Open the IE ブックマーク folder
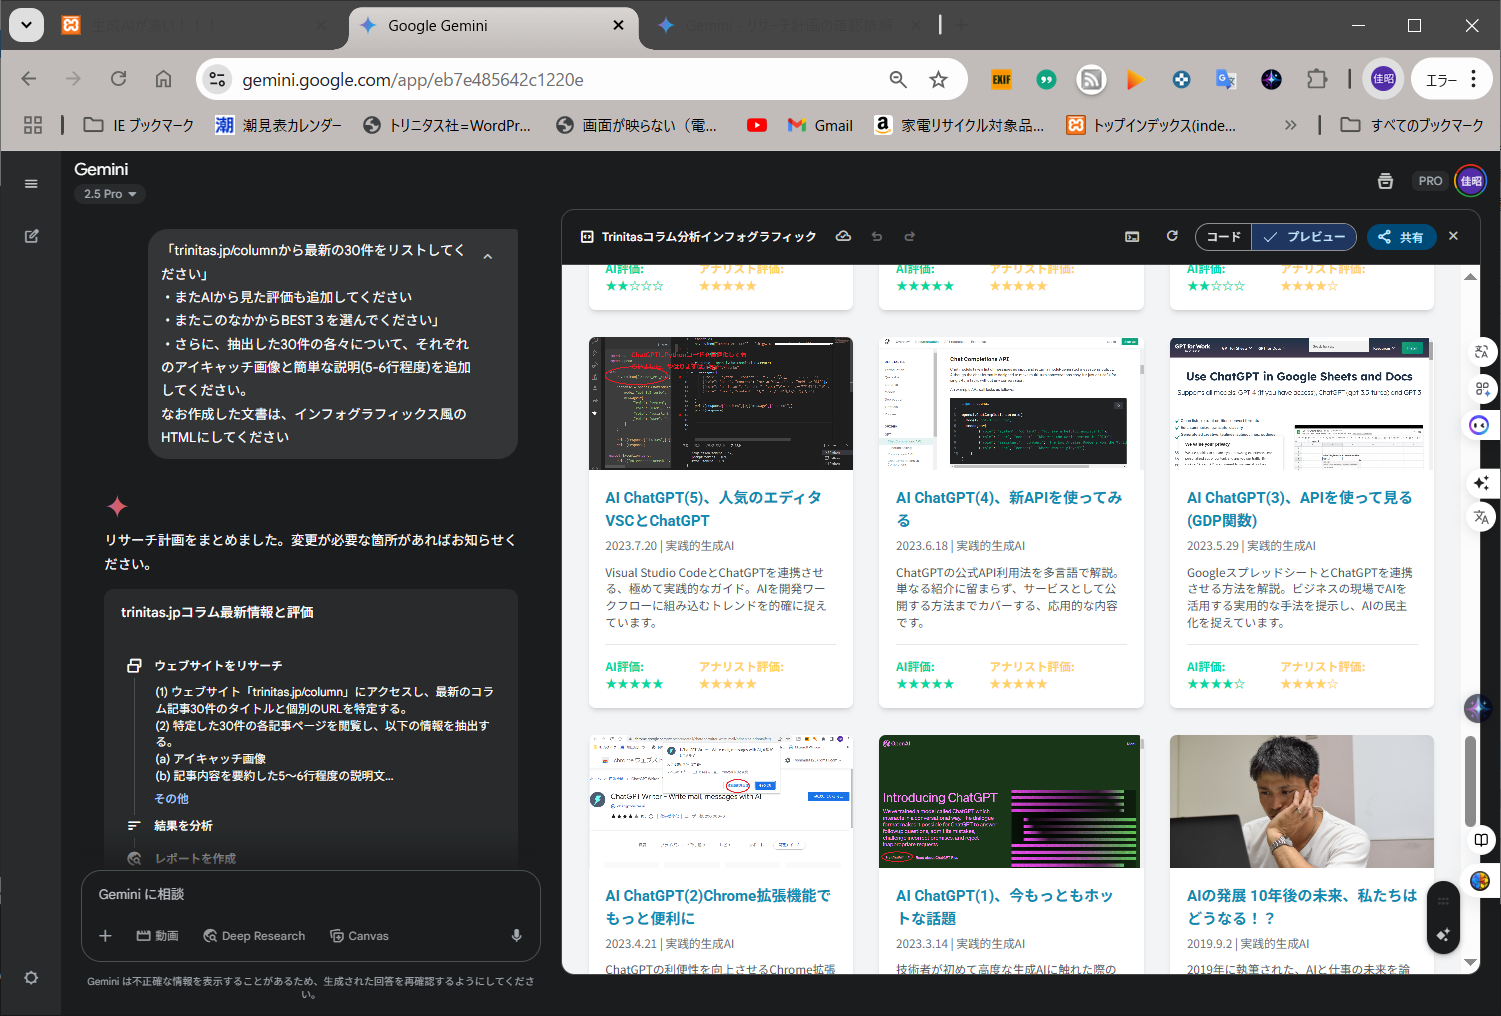The image size is (1501, 1016). click(139, 125)
